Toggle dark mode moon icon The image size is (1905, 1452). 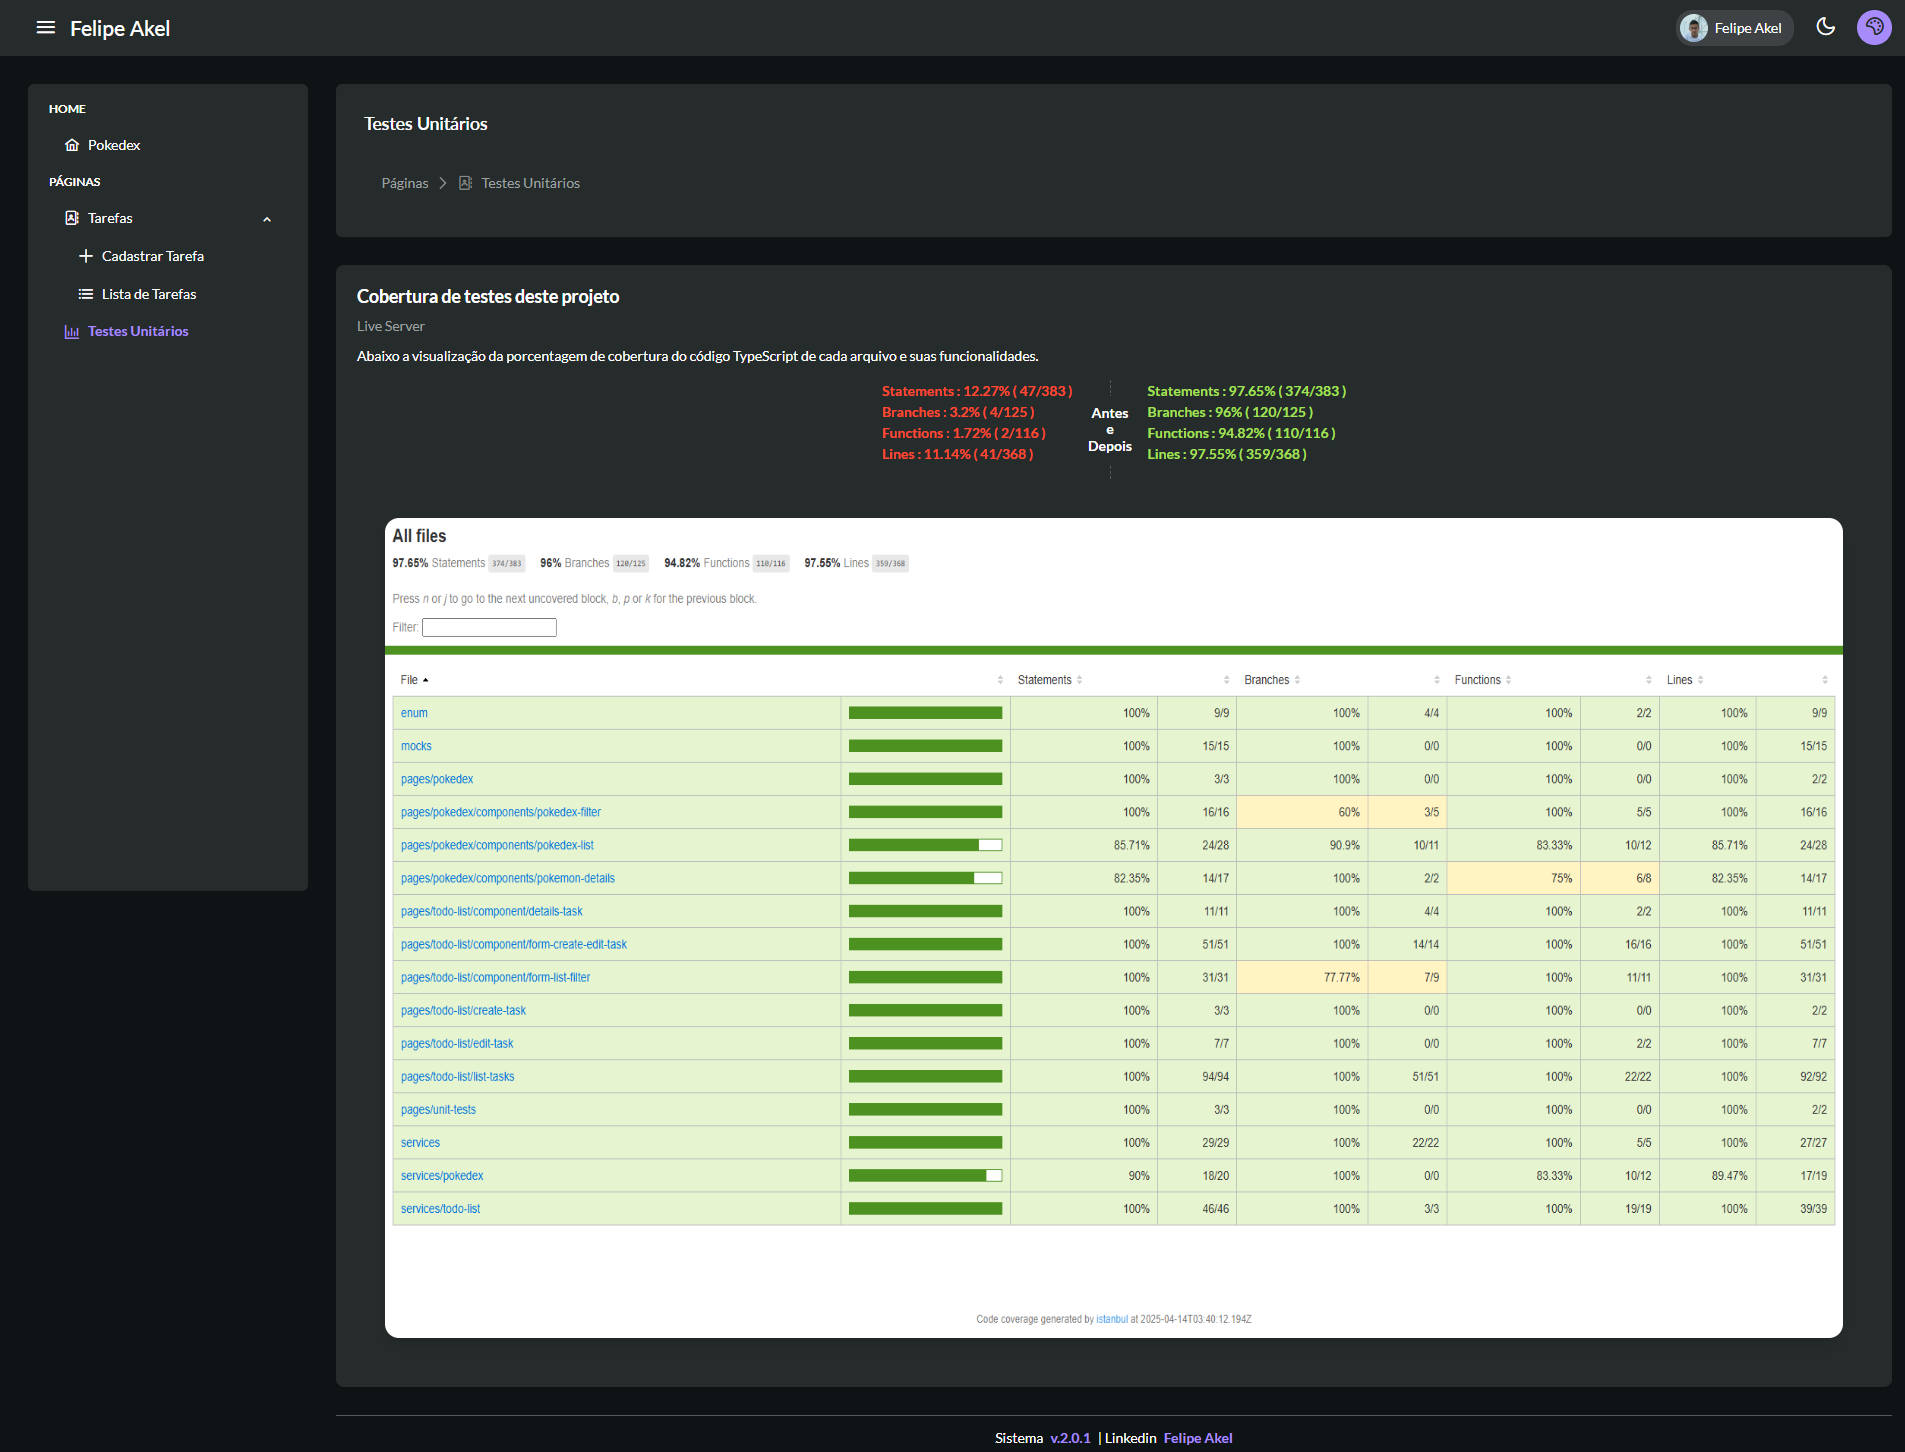pos(1825,27)
